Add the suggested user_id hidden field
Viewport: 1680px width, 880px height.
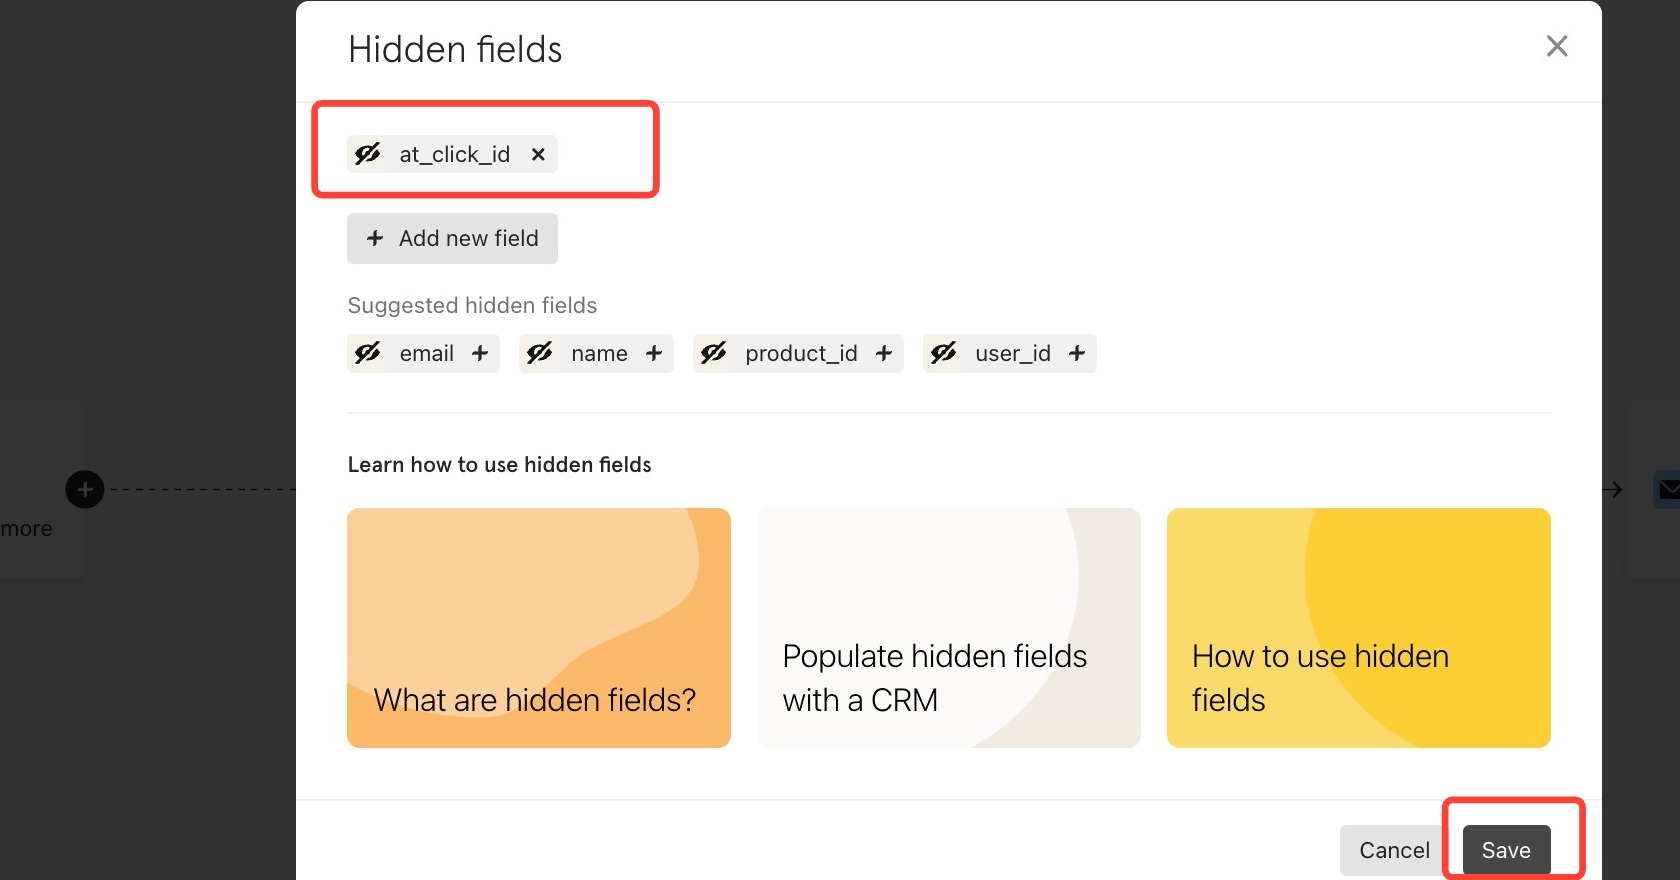coord(1077,353)
